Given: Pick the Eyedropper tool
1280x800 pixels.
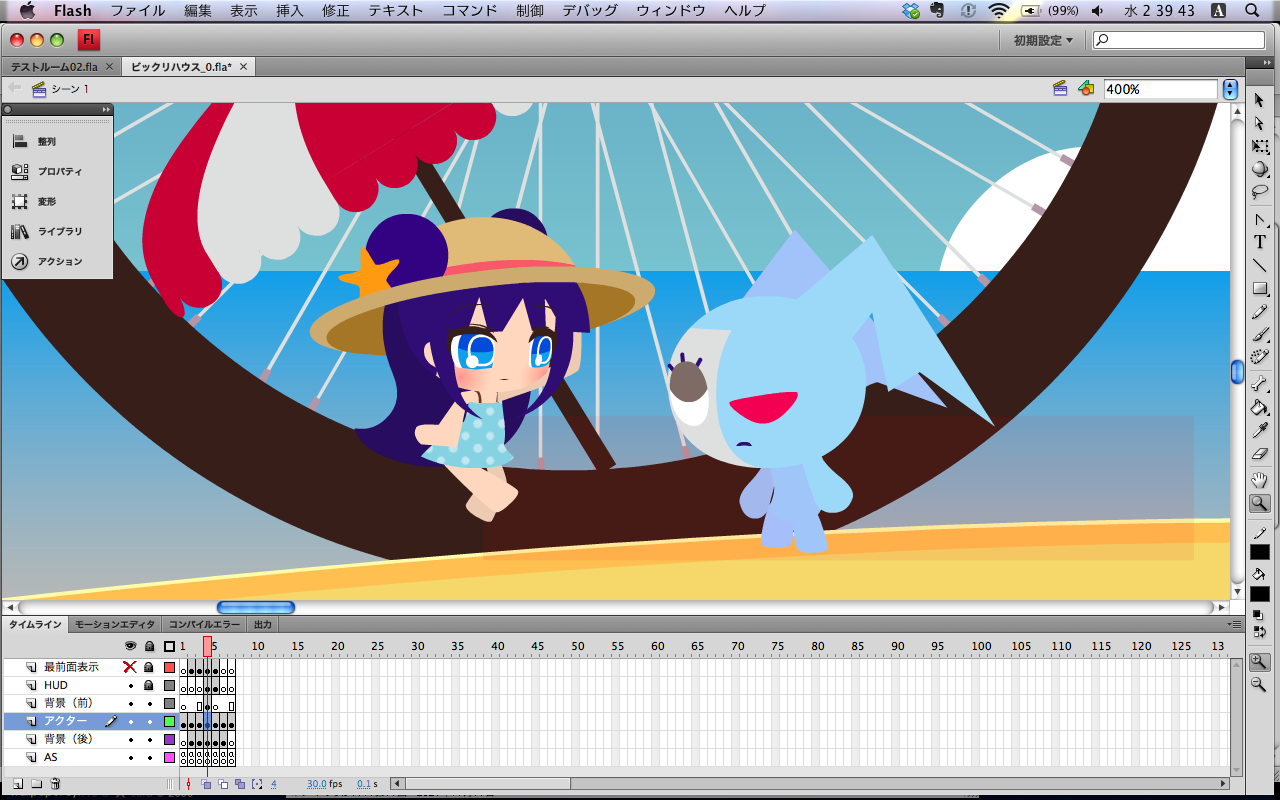Looking at the screenshot, I should (x=1259, y=430).
